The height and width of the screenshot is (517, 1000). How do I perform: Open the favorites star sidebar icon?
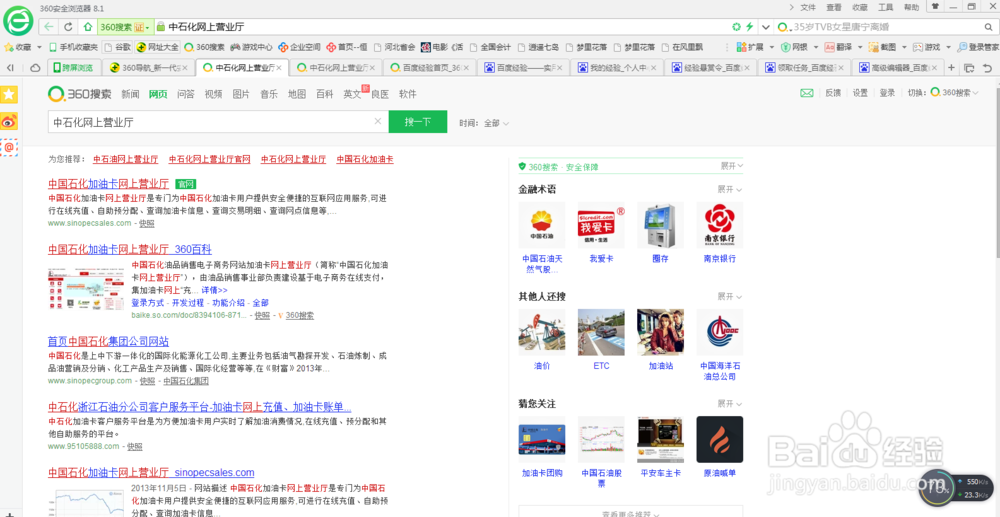(x=9, y=95)
